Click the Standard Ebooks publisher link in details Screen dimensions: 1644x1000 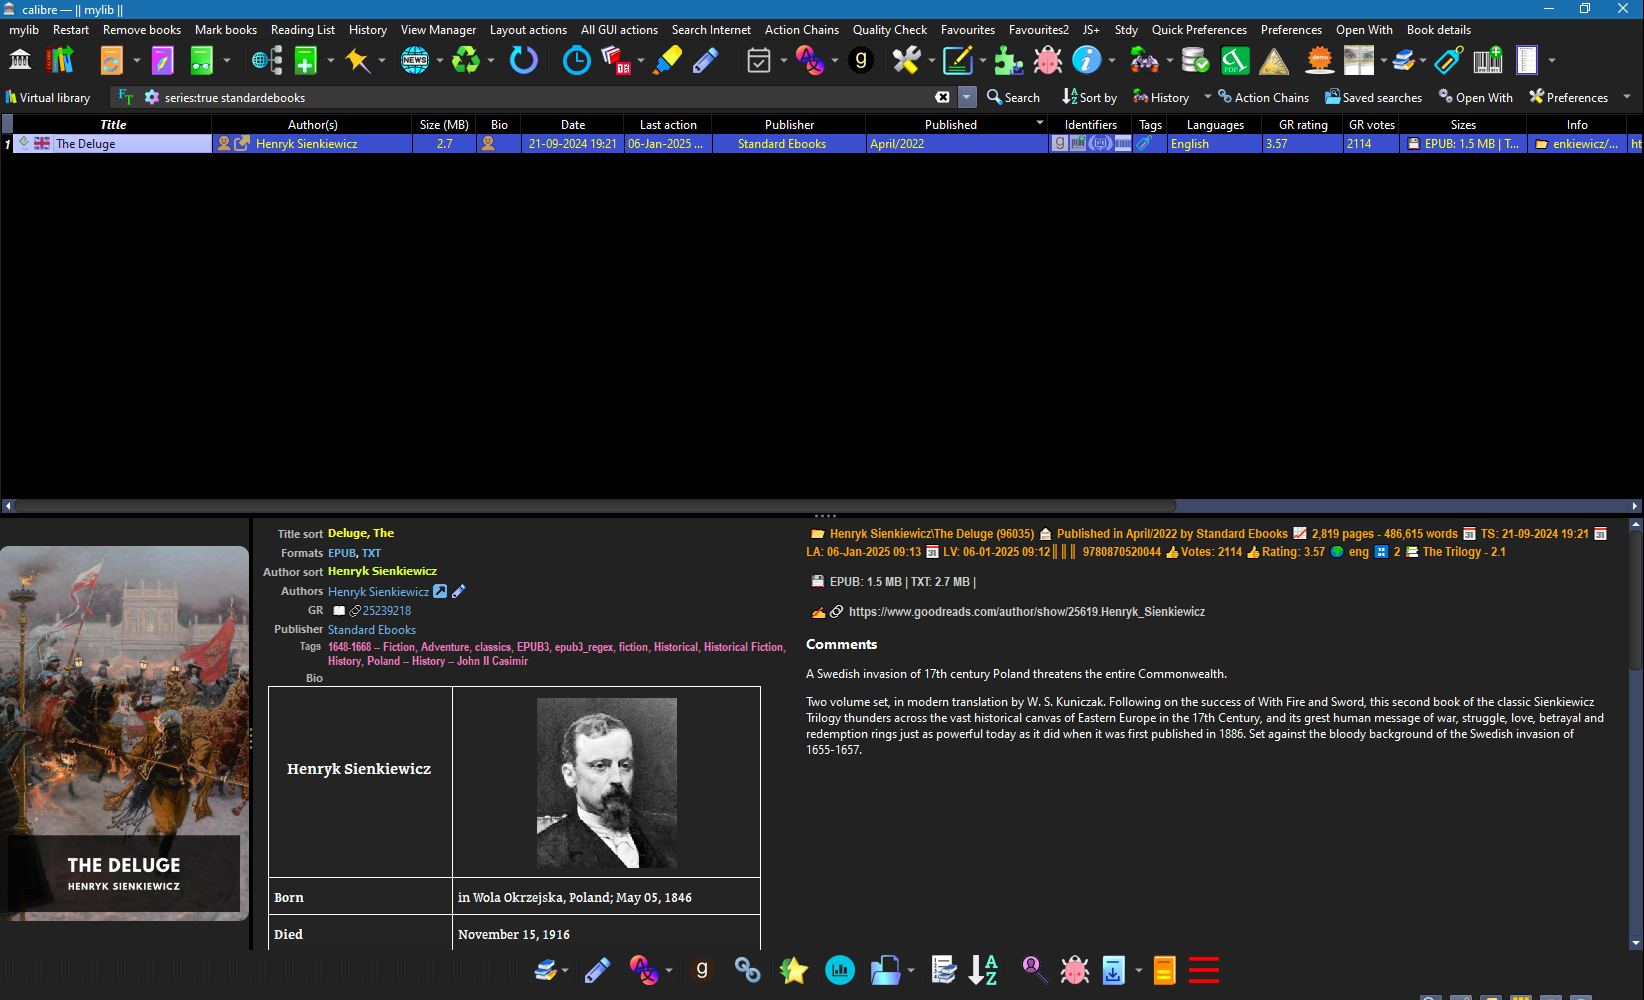tap(372, 630)
